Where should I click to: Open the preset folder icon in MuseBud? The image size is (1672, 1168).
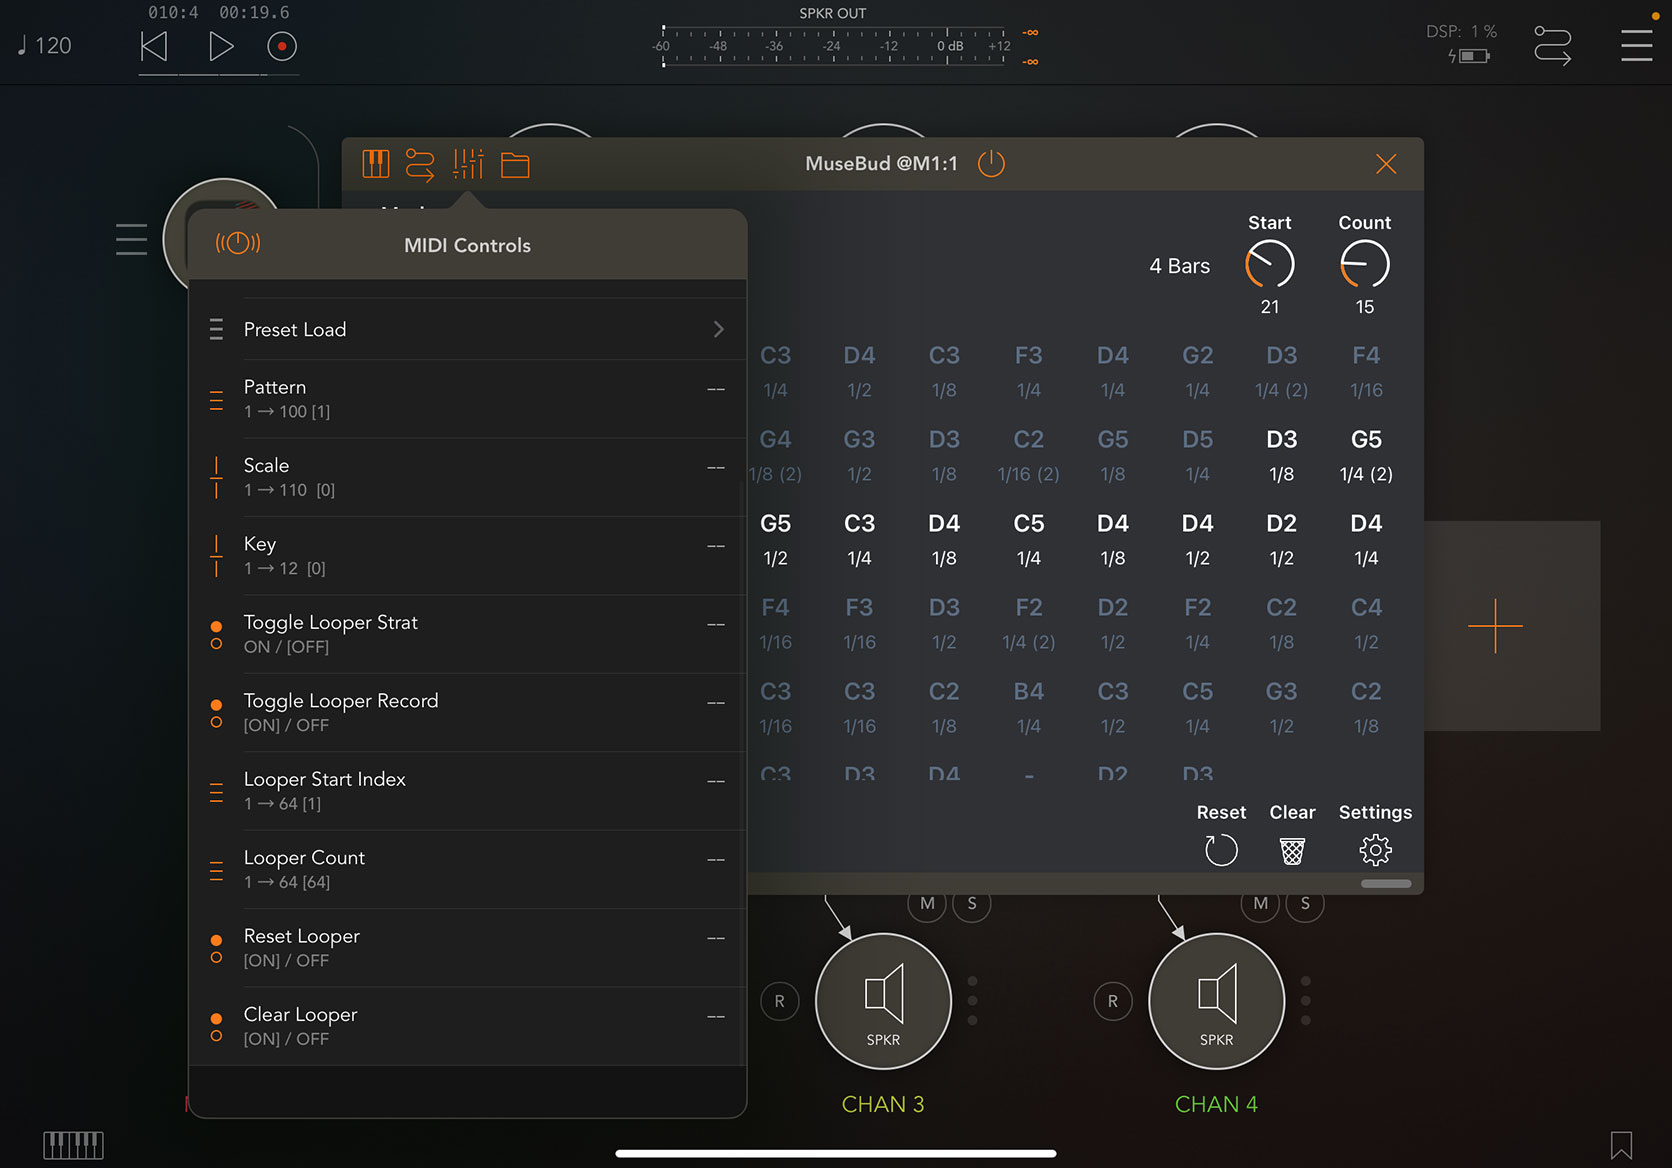(515, 164)
